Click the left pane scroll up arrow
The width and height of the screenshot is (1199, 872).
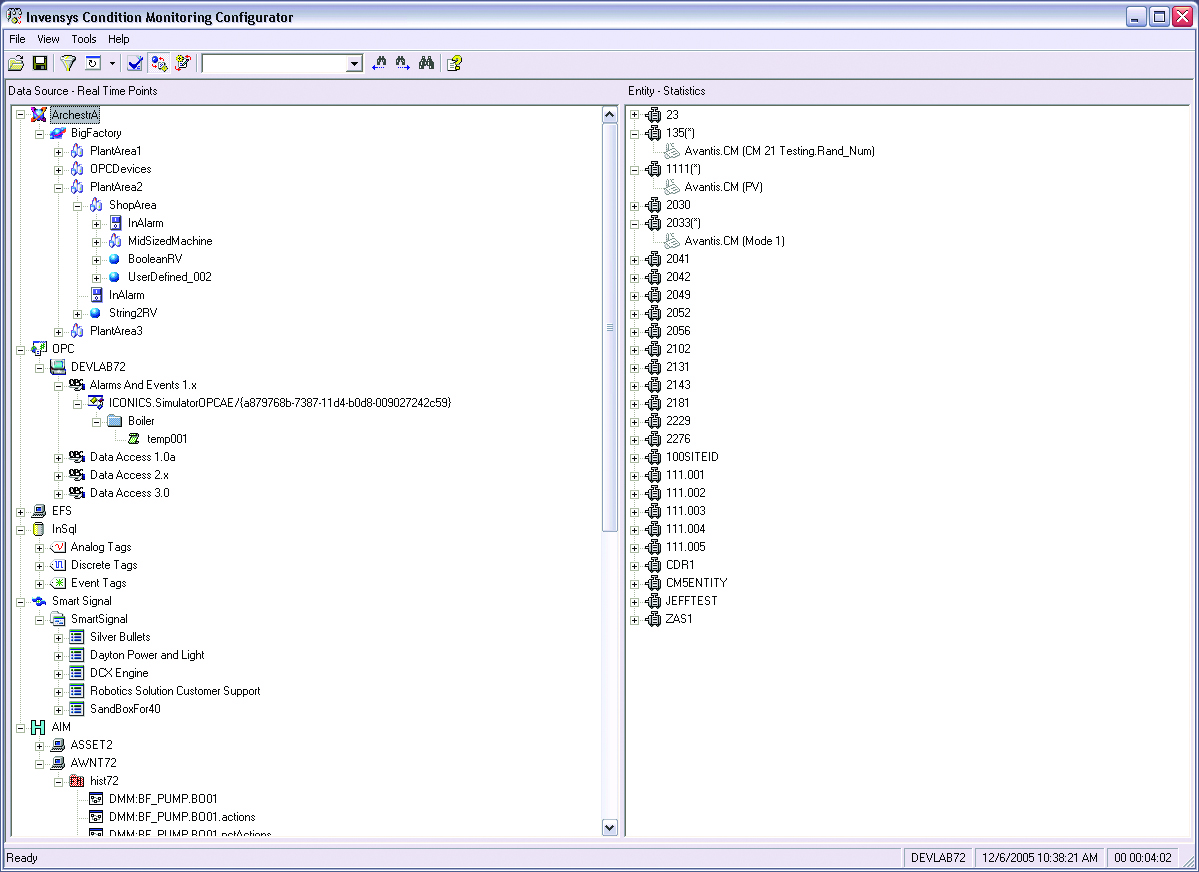pyautogui.click(x=609, y=116)
